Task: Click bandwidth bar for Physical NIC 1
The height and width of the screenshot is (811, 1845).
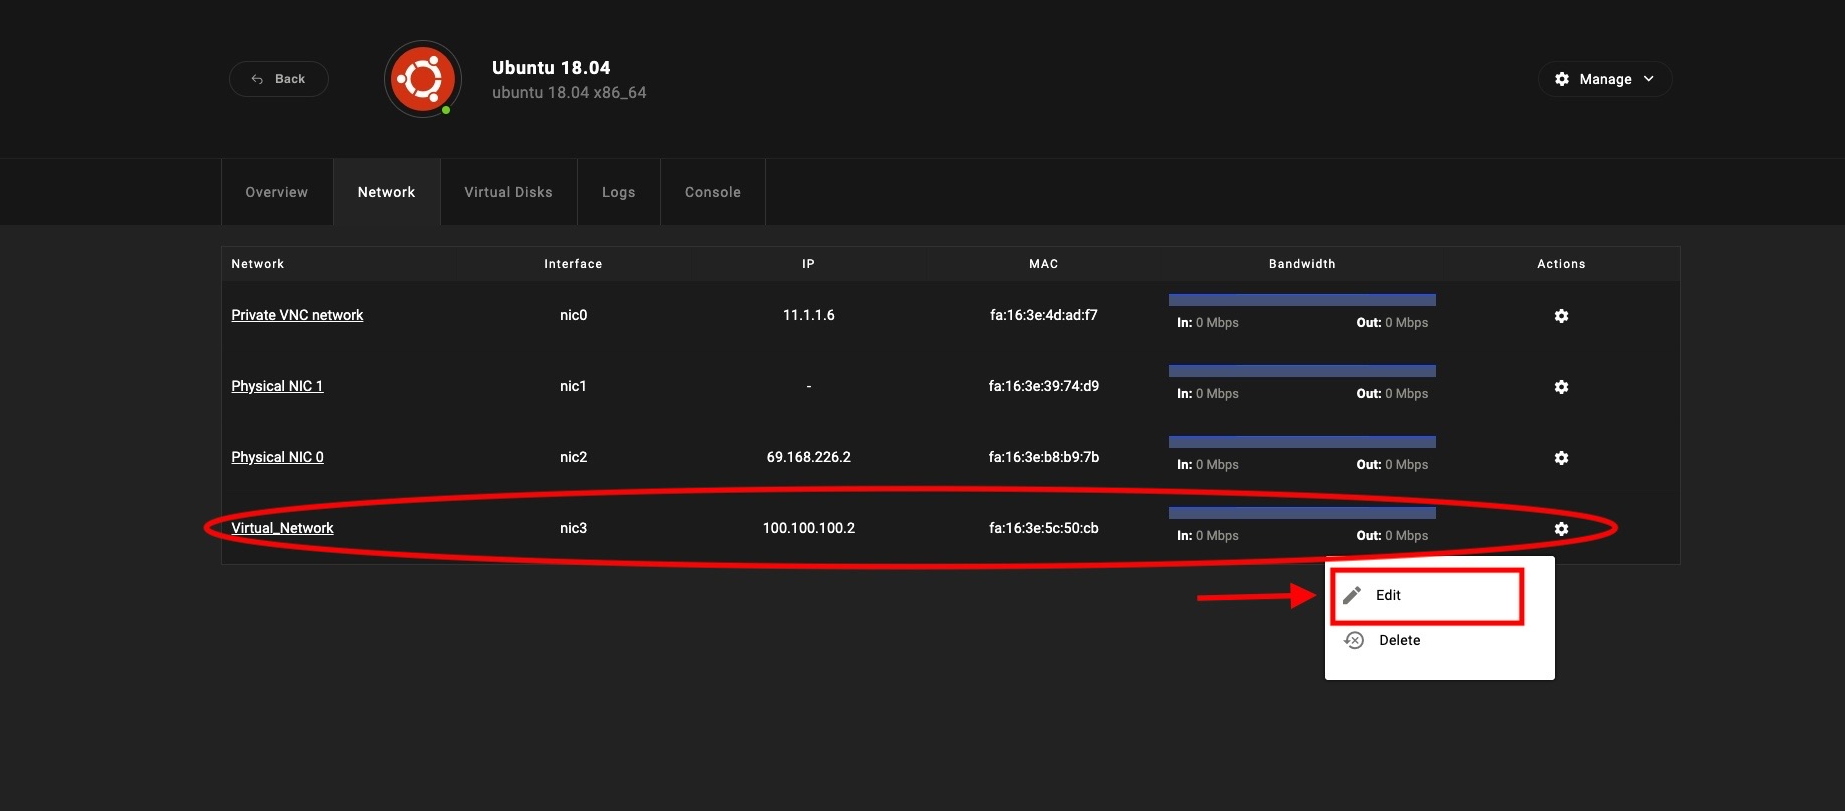Action: pos(1302,371)
